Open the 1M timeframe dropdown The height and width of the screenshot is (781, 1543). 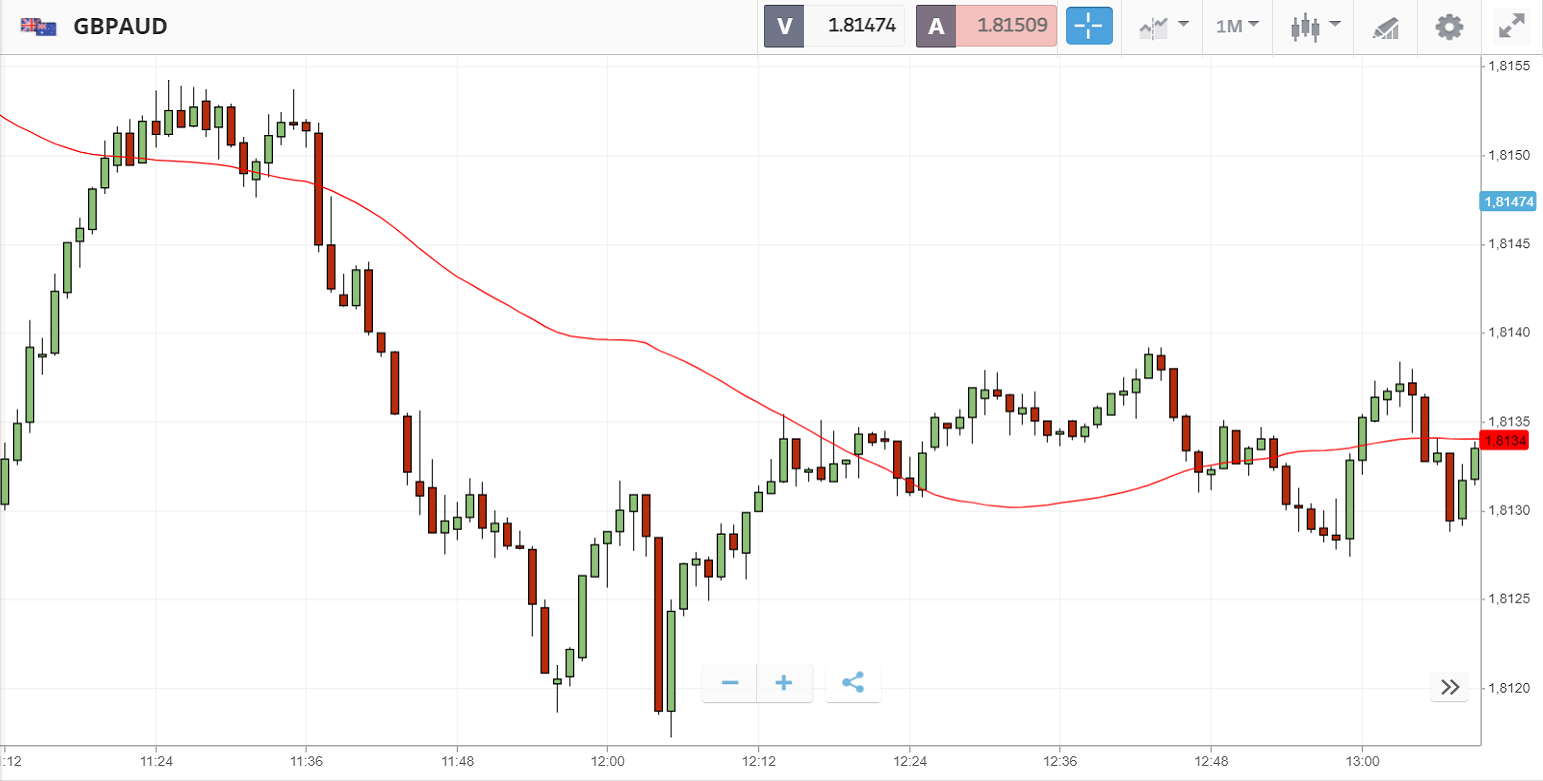click(x=1237, y=26)
